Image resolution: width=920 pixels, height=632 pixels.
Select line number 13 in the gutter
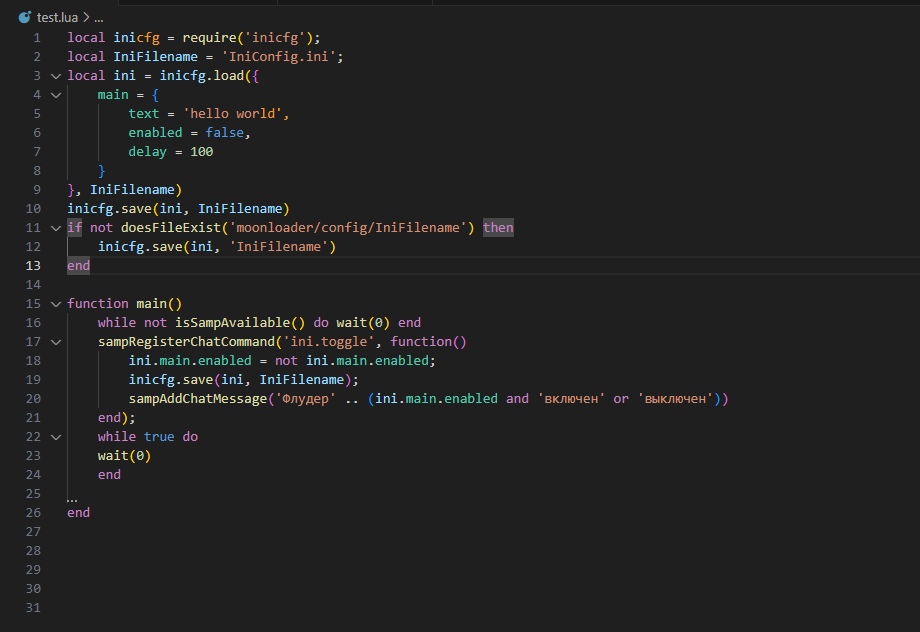[33, 266]
